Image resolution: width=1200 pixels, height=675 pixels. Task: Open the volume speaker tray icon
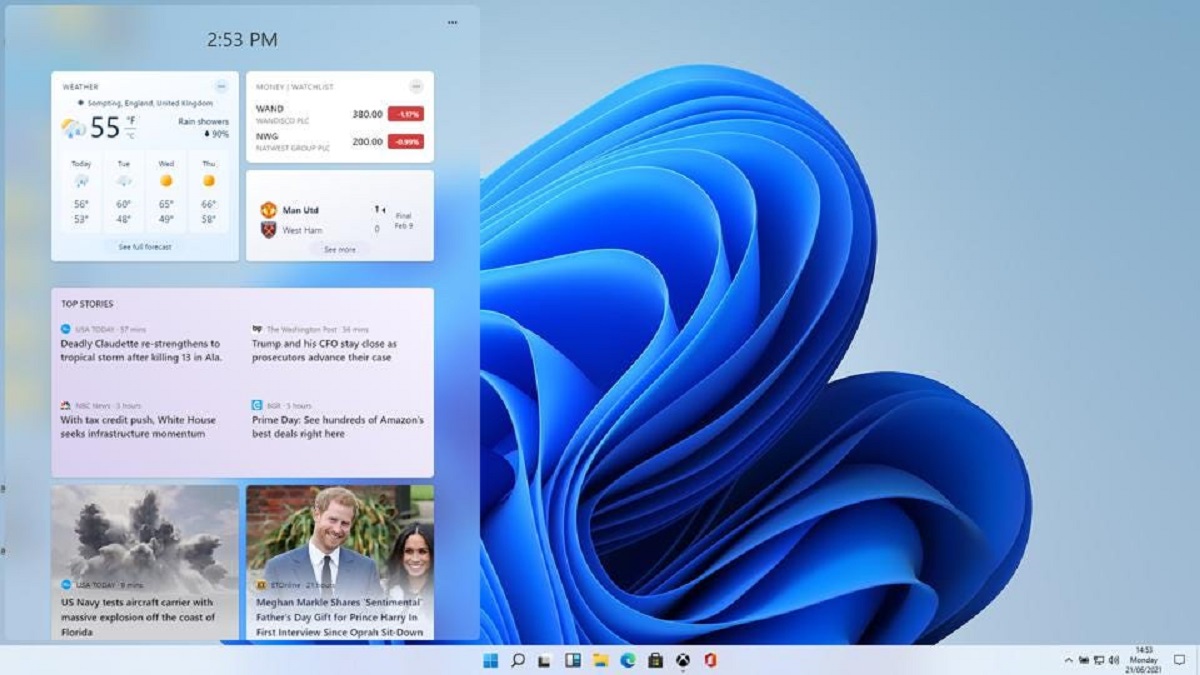click(x=1113, y=660)
